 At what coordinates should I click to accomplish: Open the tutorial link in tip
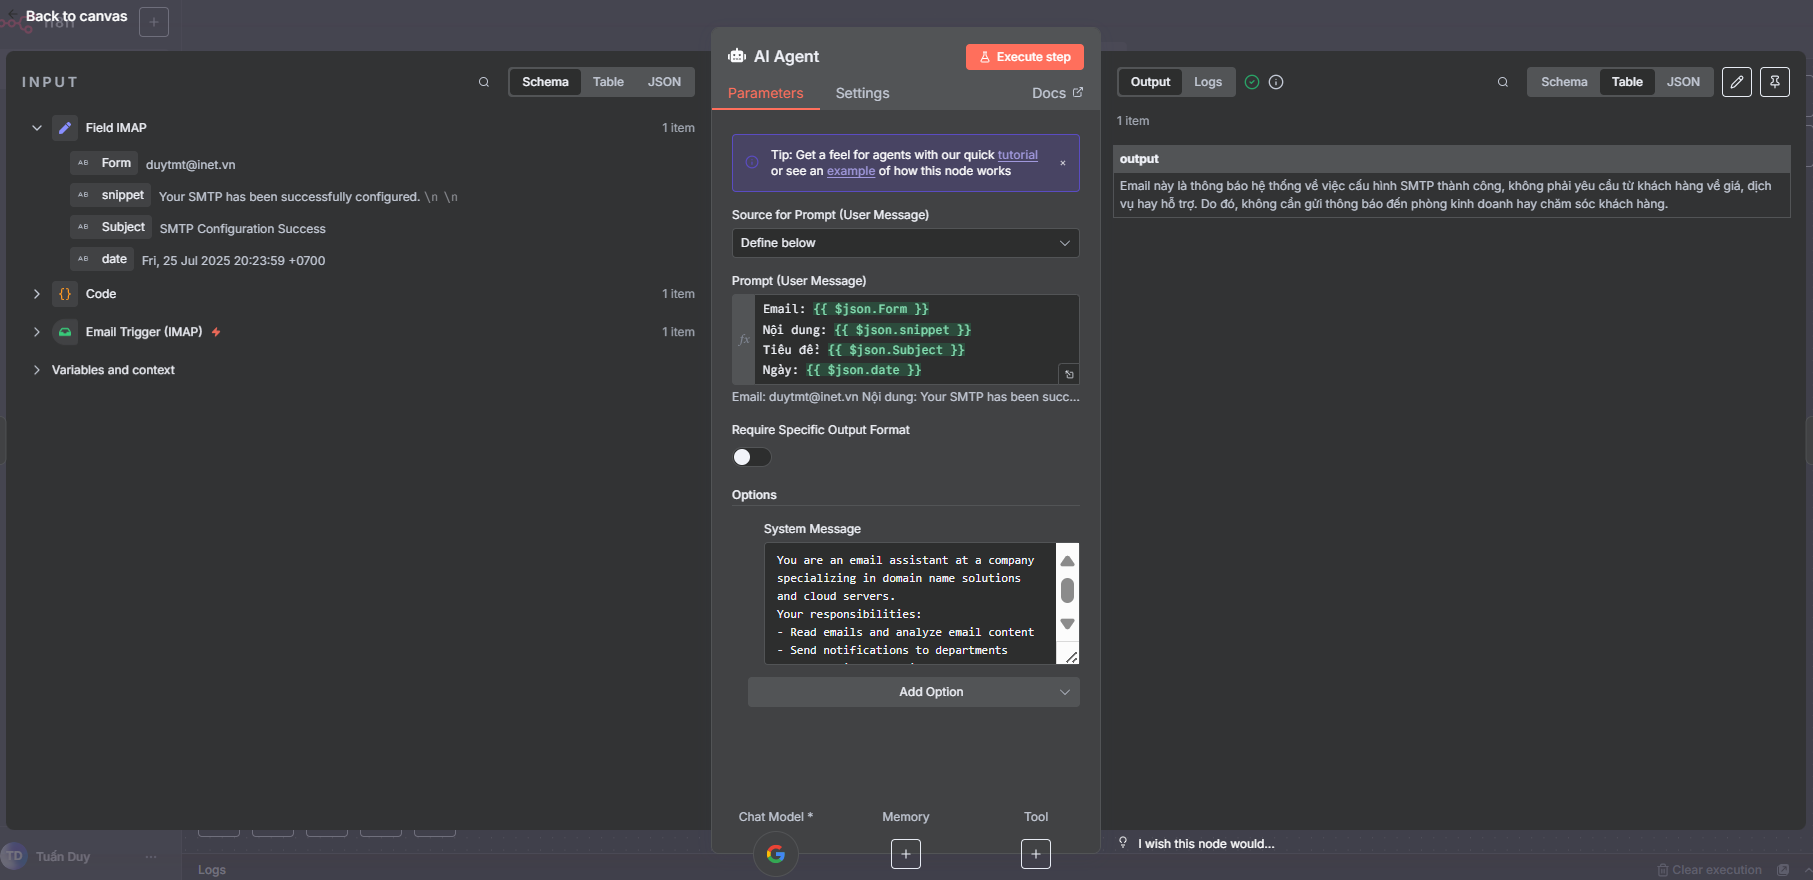(1017, 155)
